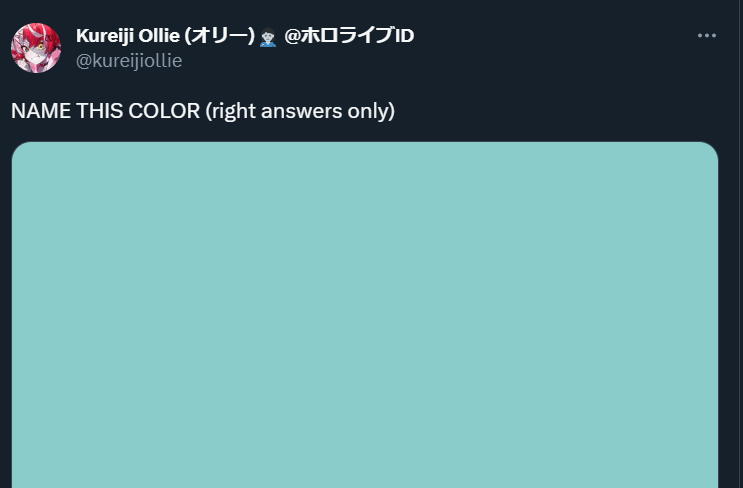
Task: Open the teal color image attachment
Action: tap(365, 315)
